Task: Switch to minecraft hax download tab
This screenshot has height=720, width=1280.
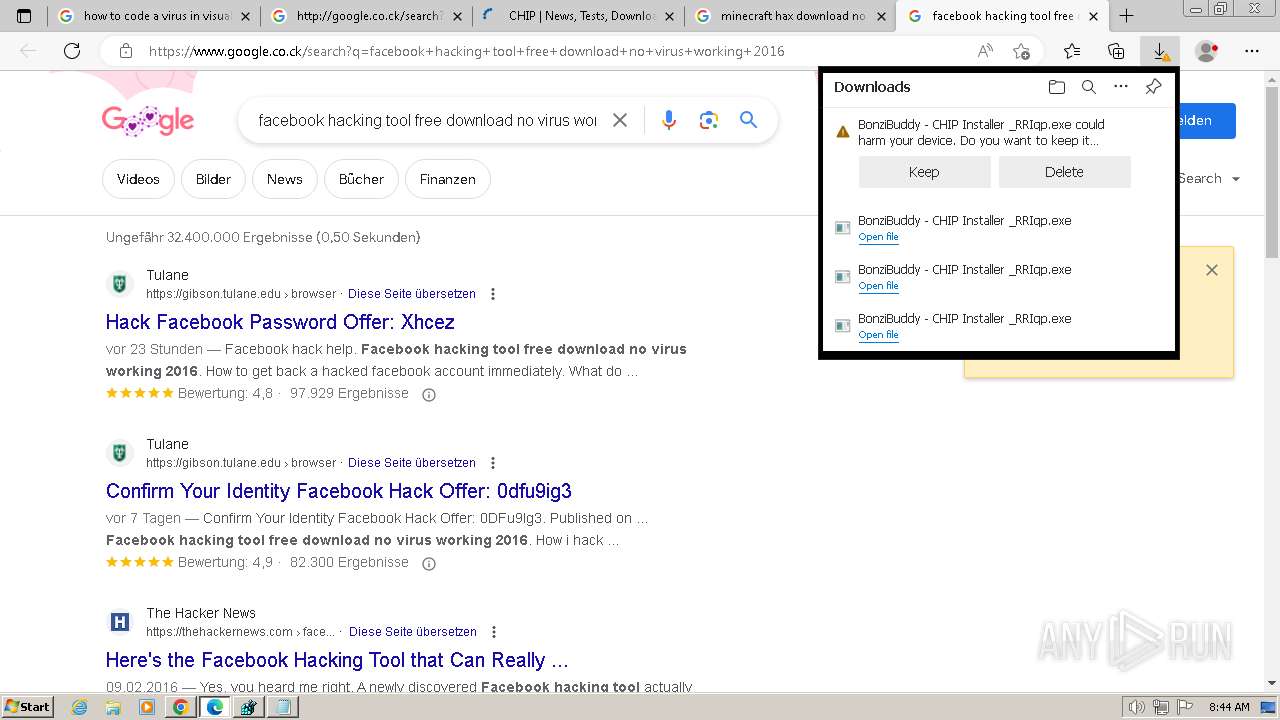Action: pos(792,16)
